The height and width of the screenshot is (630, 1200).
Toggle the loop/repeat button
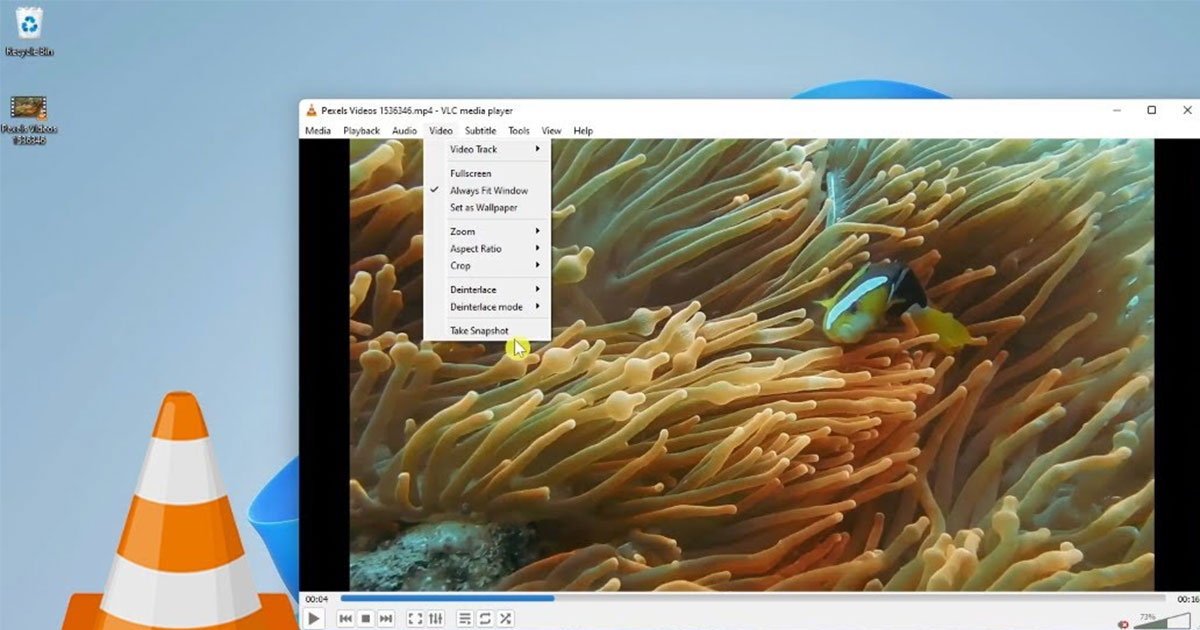485,619
